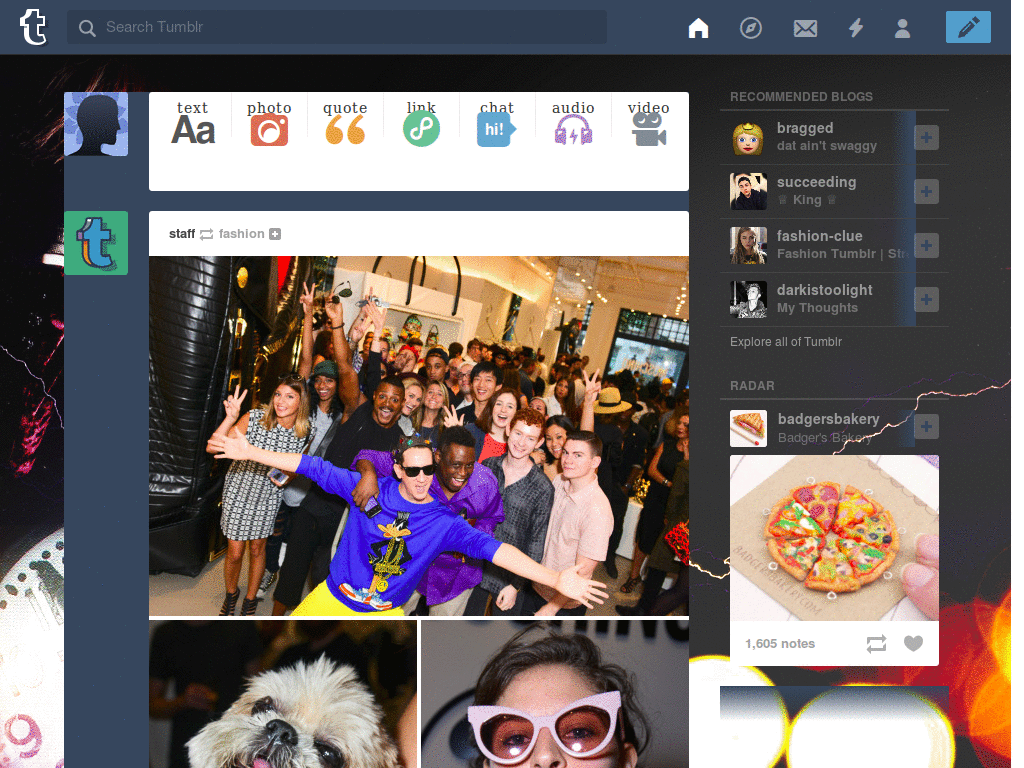This screenshot has height=768, width=1024.
Task: Click the blue compose pencil button
Action: point(968,27)
